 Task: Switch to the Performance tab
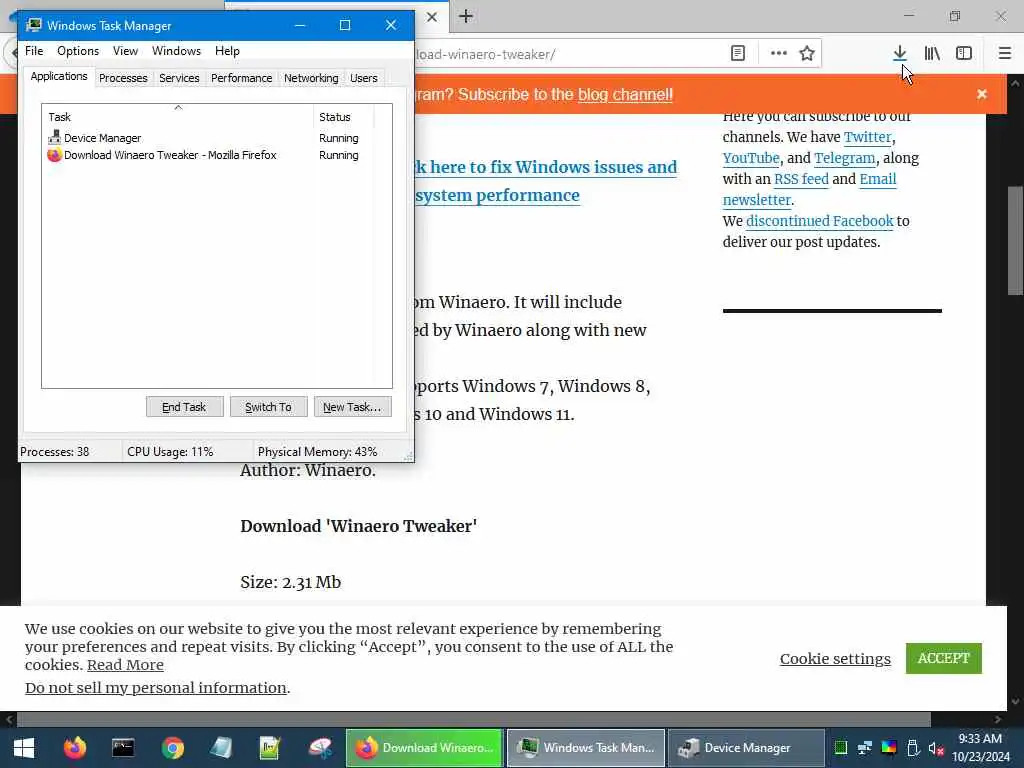(242, 78)
